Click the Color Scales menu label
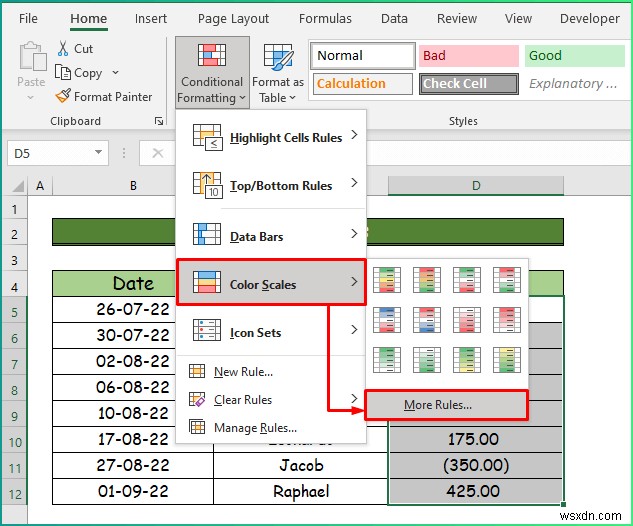The image size is (633, 526). pyautogui.click(x=263, y=285)
